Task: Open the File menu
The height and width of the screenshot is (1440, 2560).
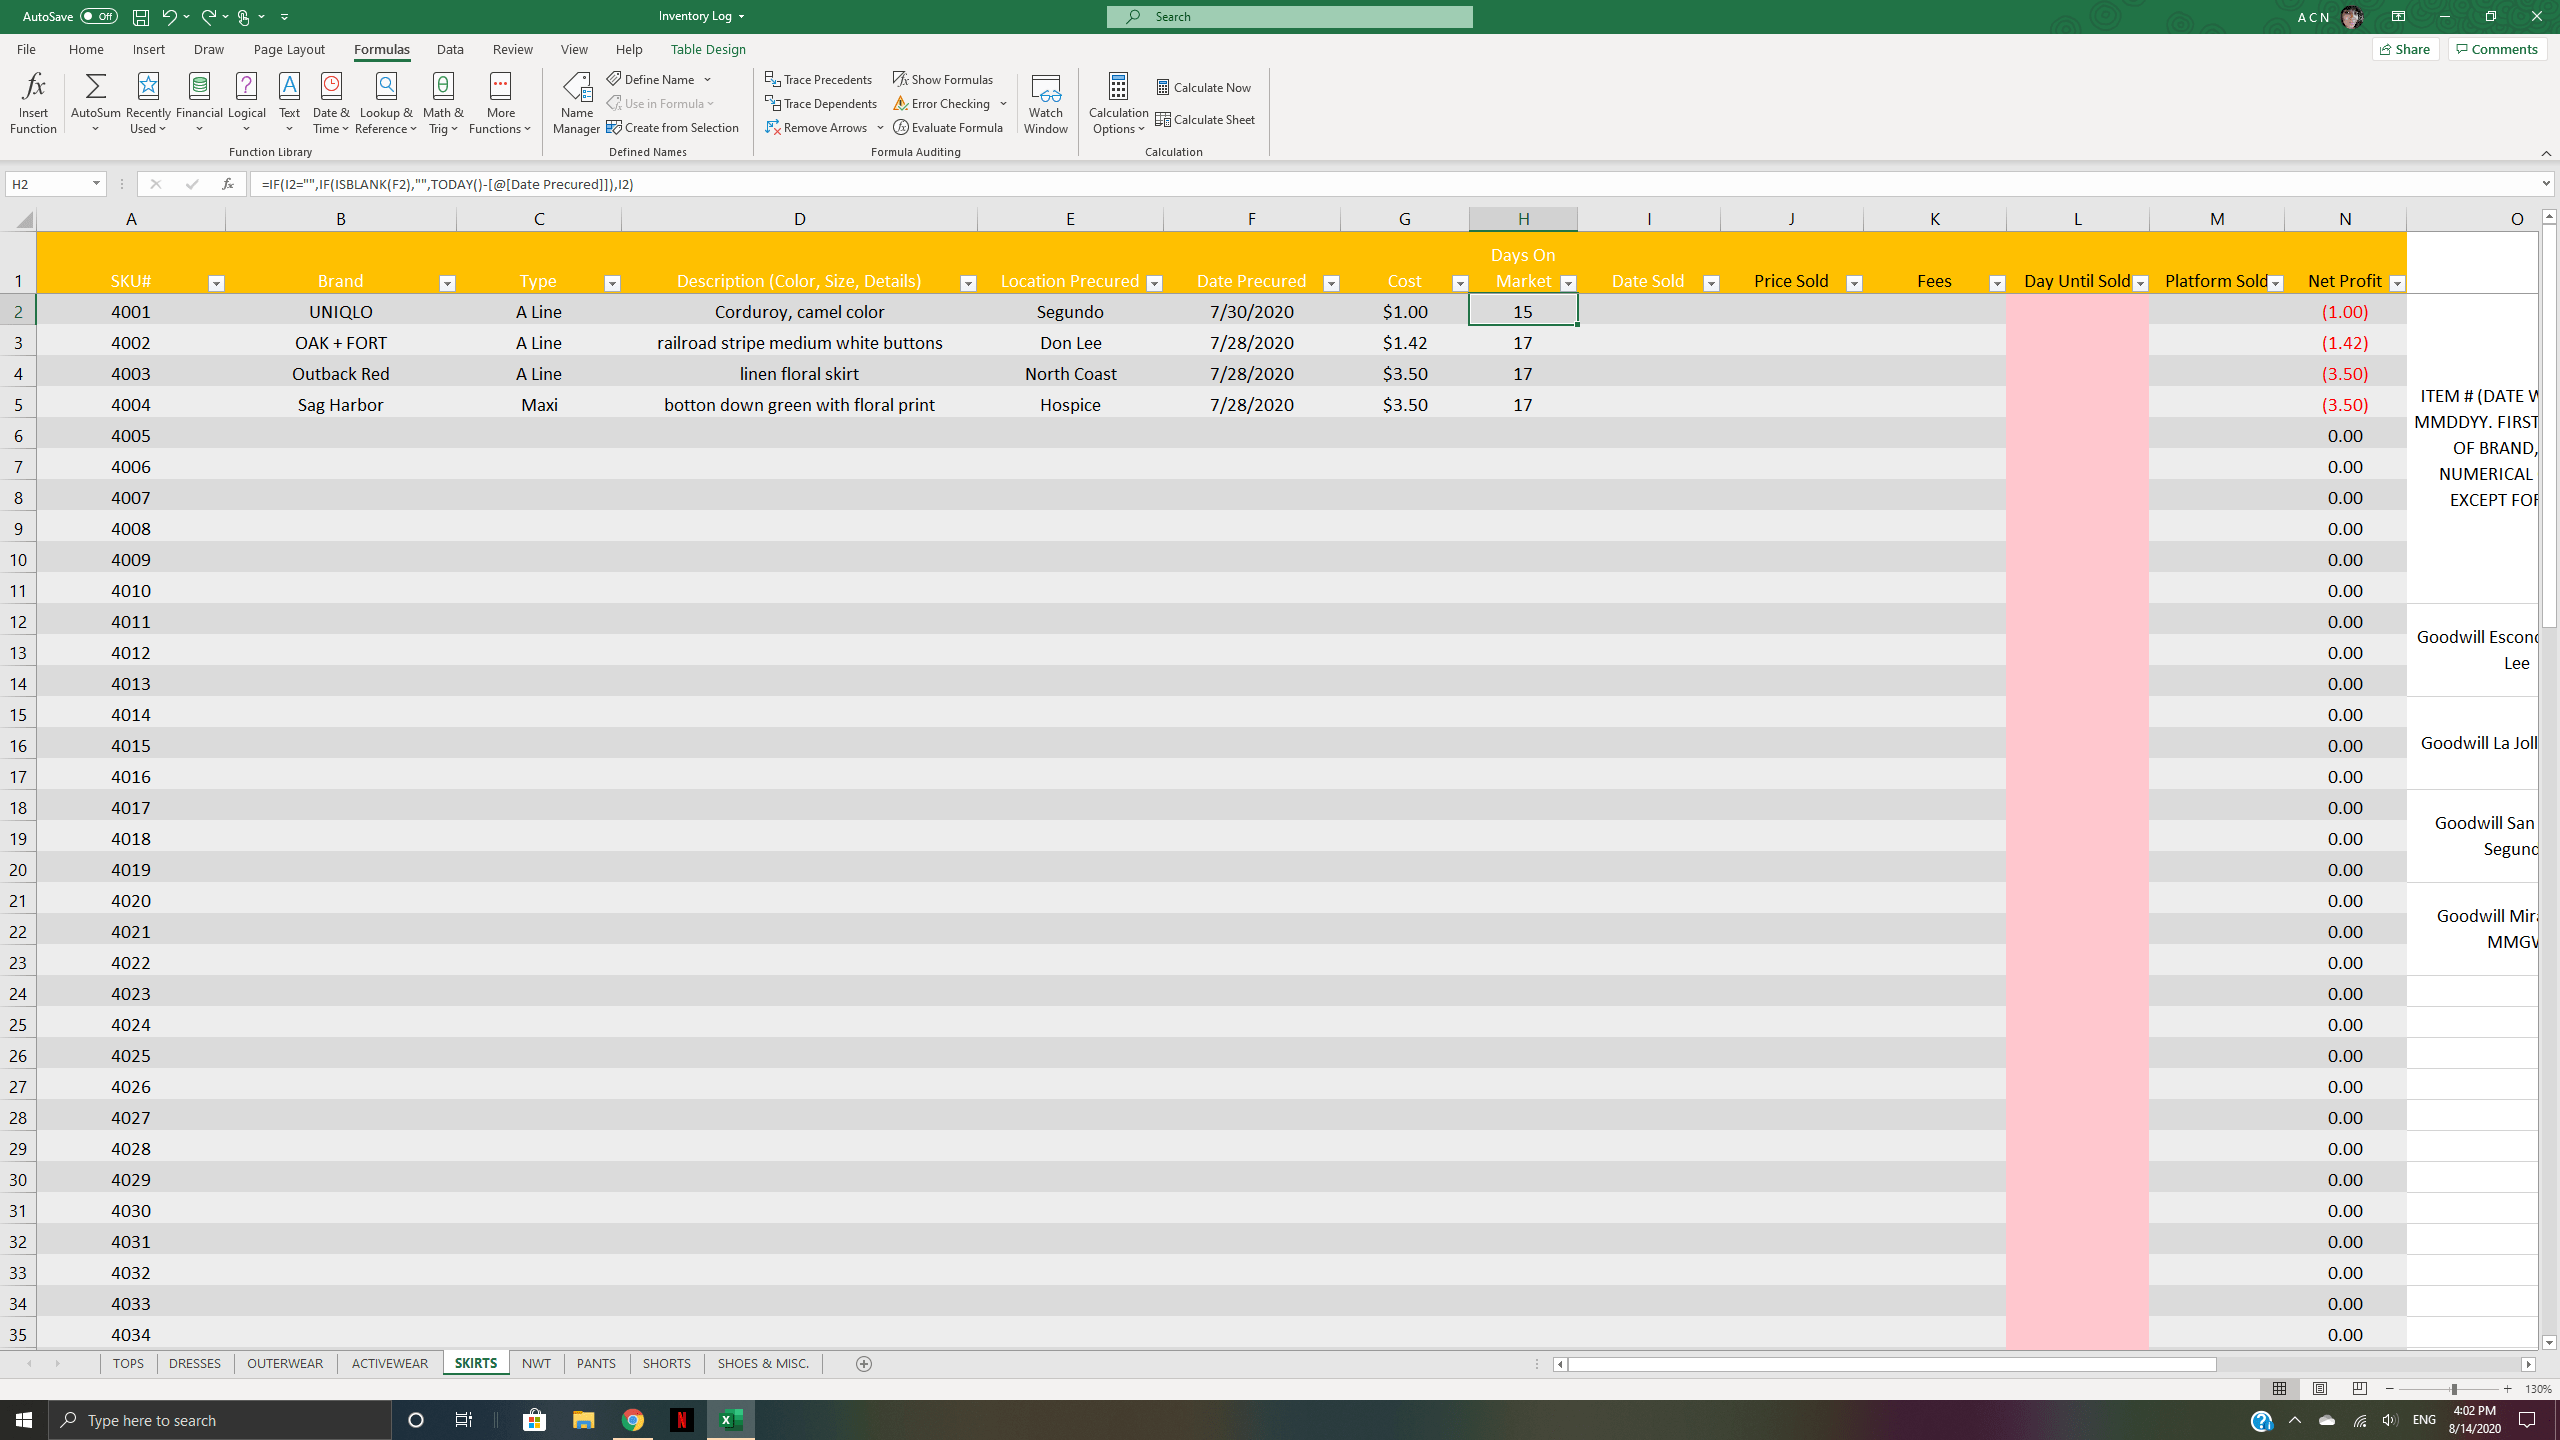Action: click(x=26, y=49)
